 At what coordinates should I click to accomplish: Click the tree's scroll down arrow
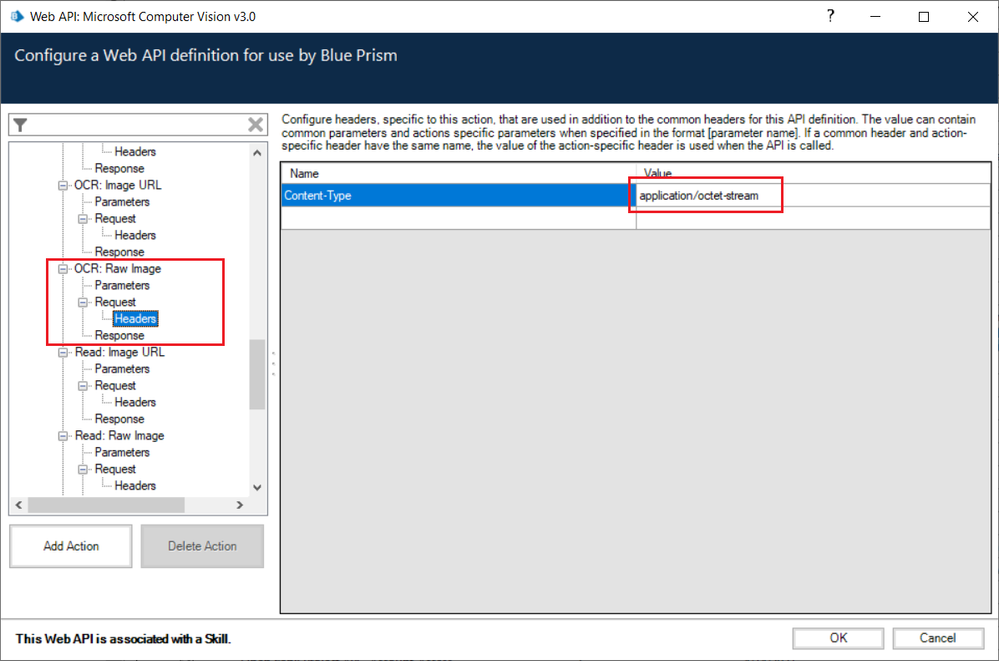tap(257, 488)
